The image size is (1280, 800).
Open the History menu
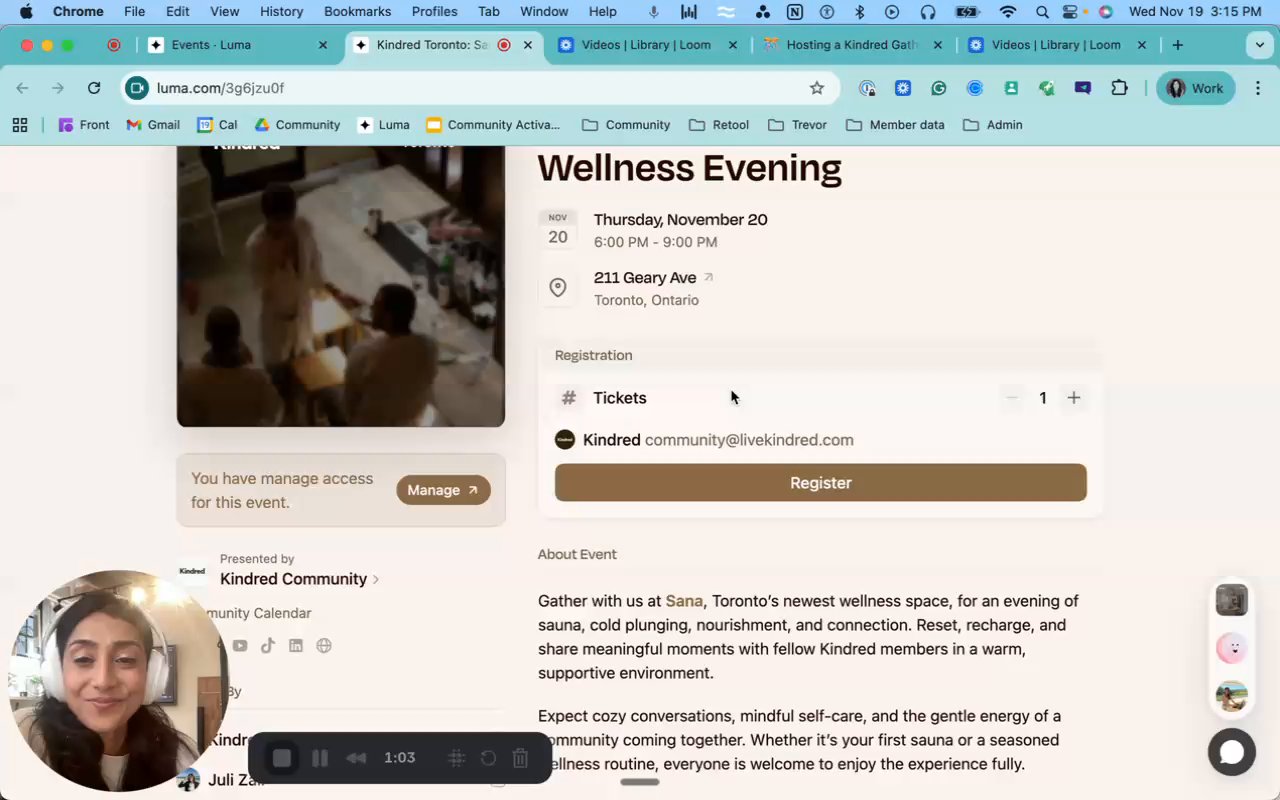coord(281,12)
